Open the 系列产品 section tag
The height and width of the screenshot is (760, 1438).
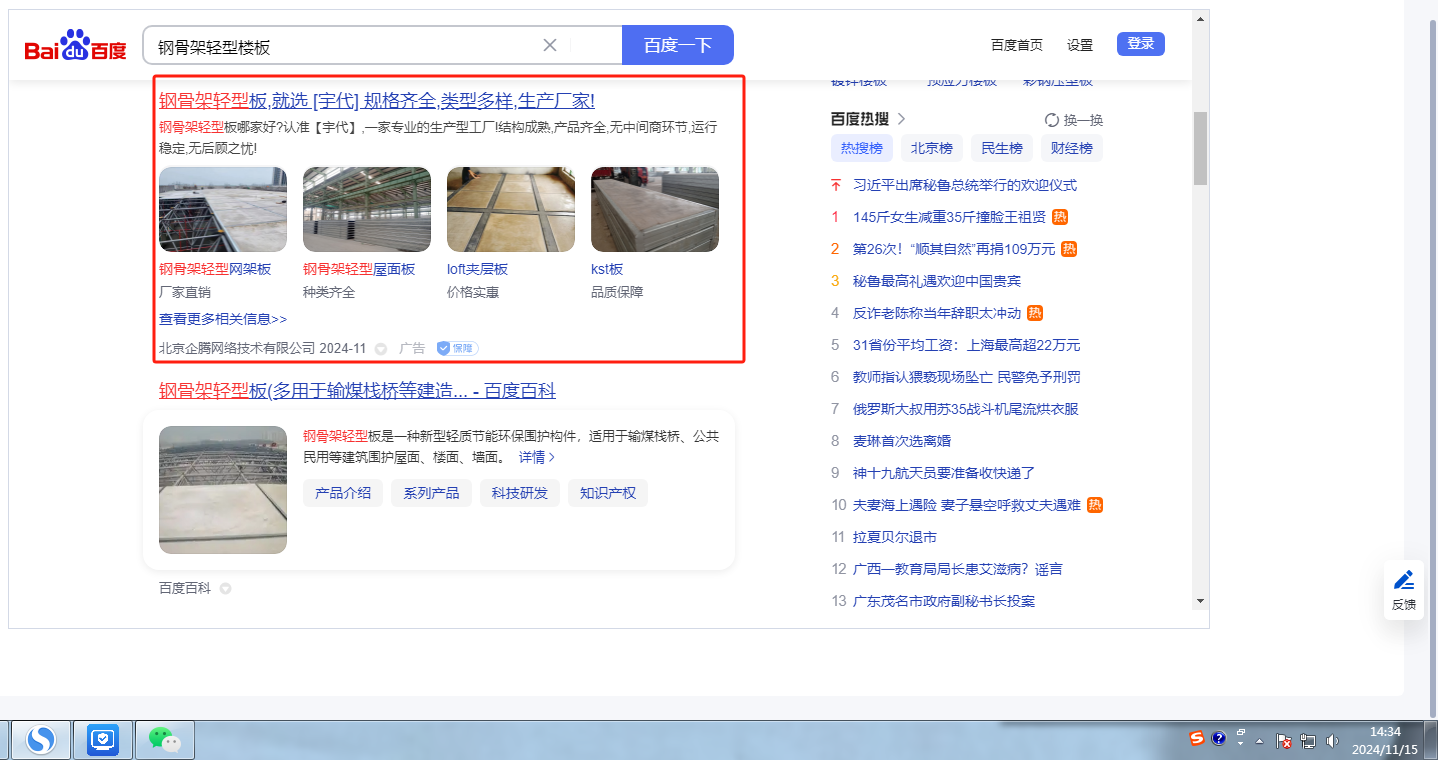click(x=431, y=493)
